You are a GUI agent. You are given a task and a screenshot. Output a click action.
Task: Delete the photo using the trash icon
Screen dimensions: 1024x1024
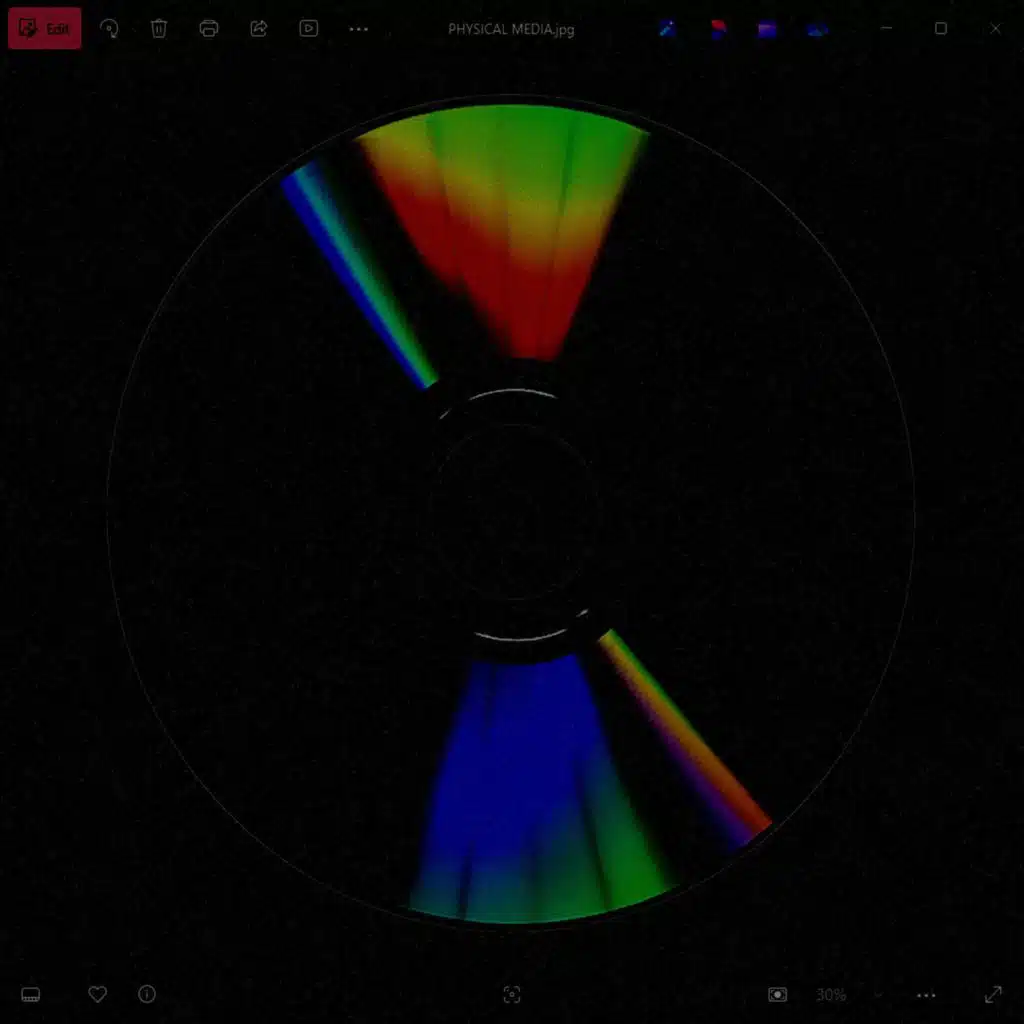pyautogui.click(x=159, y=29)
